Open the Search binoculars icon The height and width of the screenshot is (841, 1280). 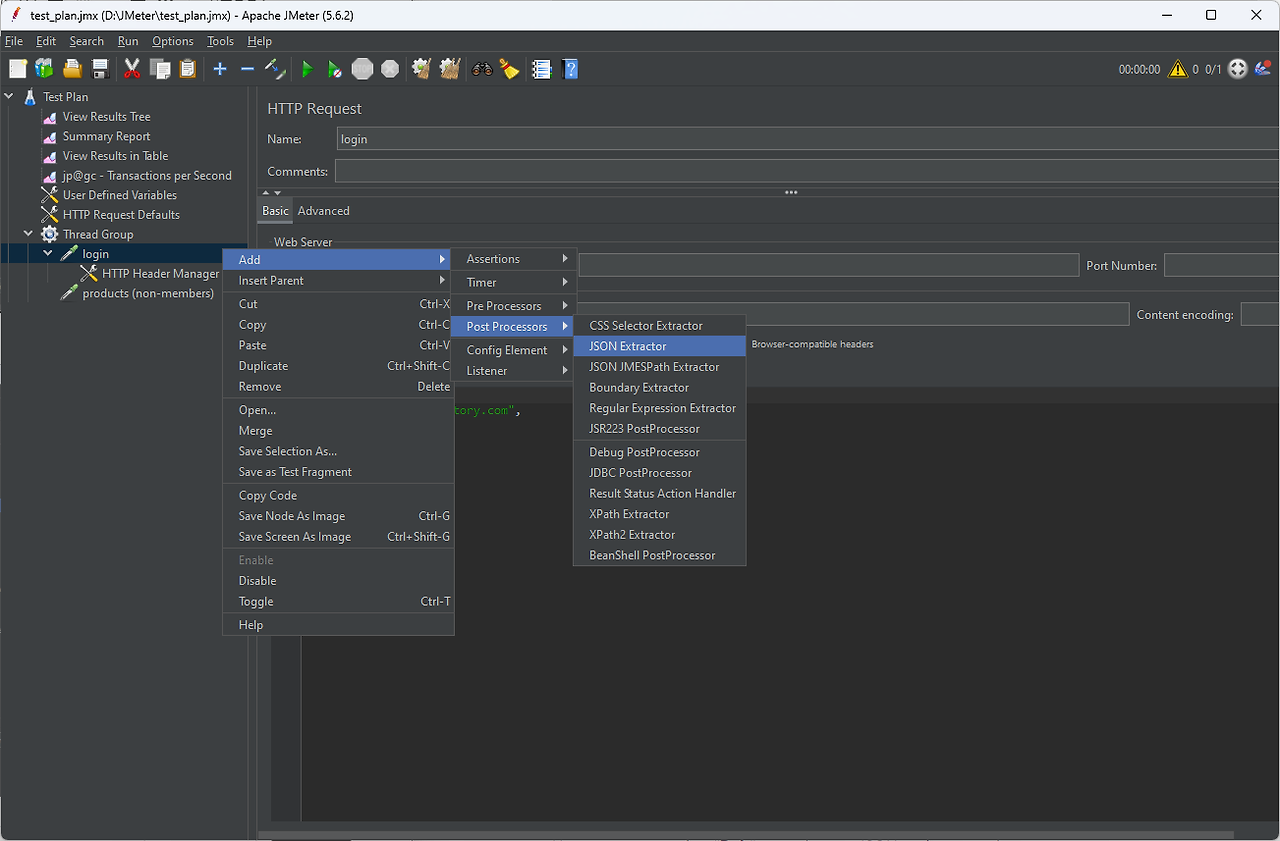[x=483, y=69]
